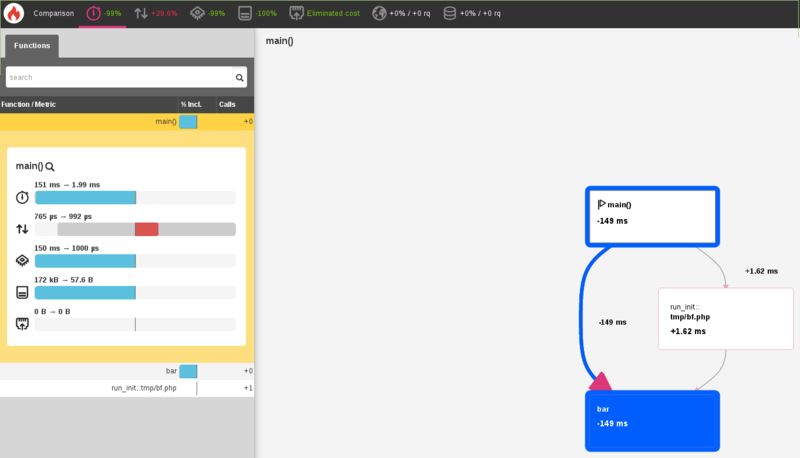The height and width of the screenshot is (458, 800).
Task: Select the I/O wait arrows metric
Action: click(156, 13)
